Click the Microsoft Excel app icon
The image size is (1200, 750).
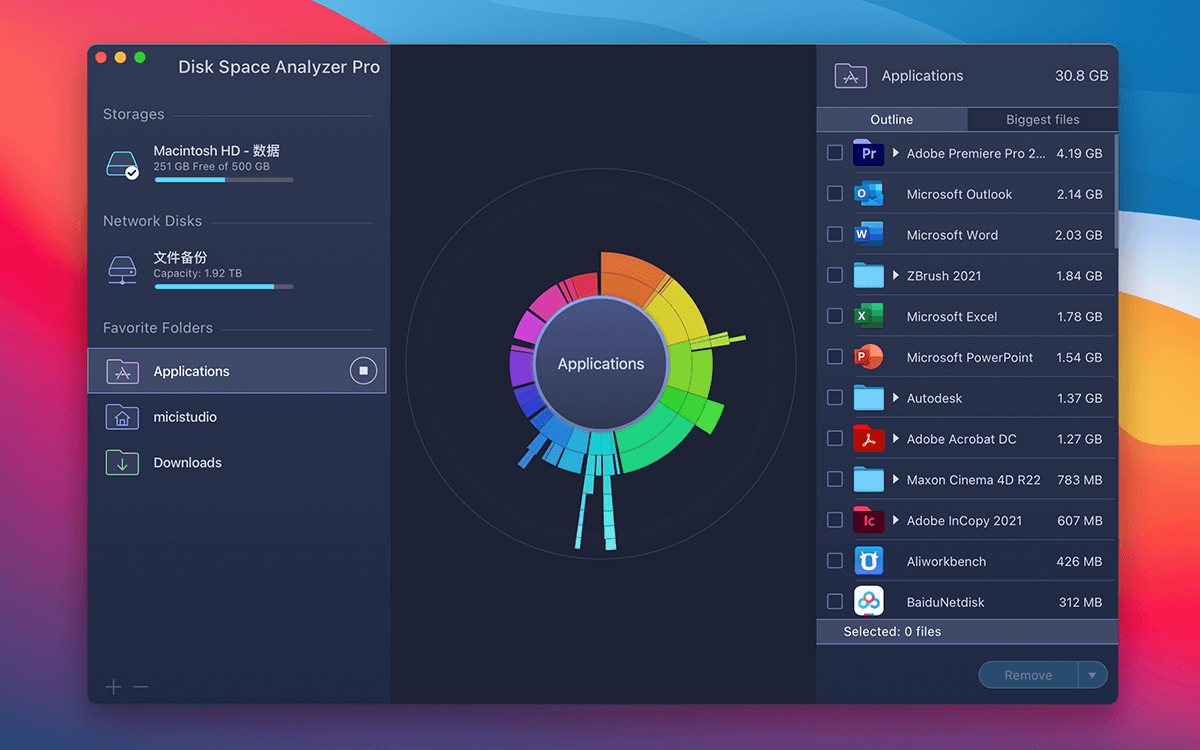tap(868, 316)
